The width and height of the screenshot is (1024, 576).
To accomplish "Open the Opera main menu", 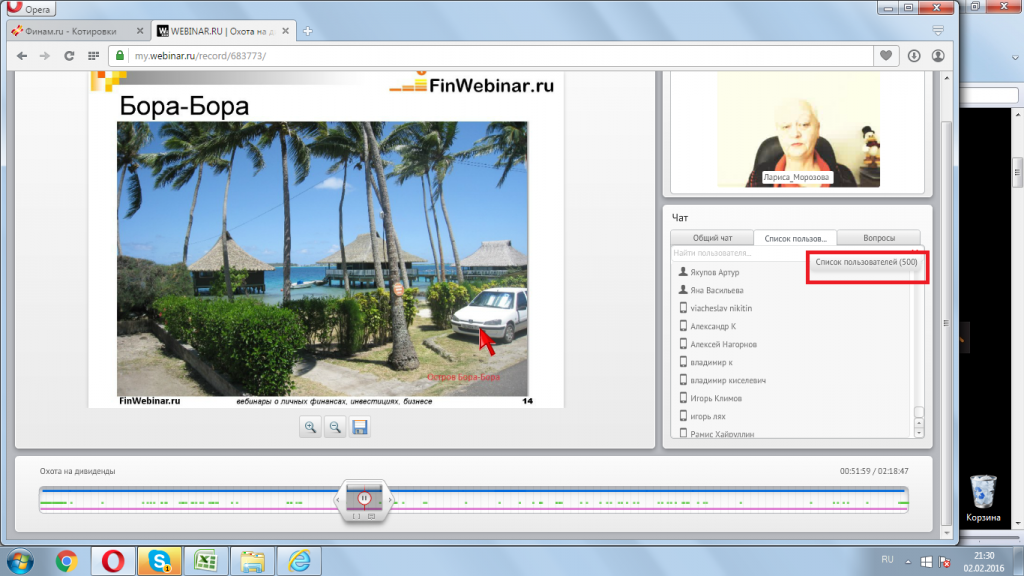I will [x=30, y=9].
